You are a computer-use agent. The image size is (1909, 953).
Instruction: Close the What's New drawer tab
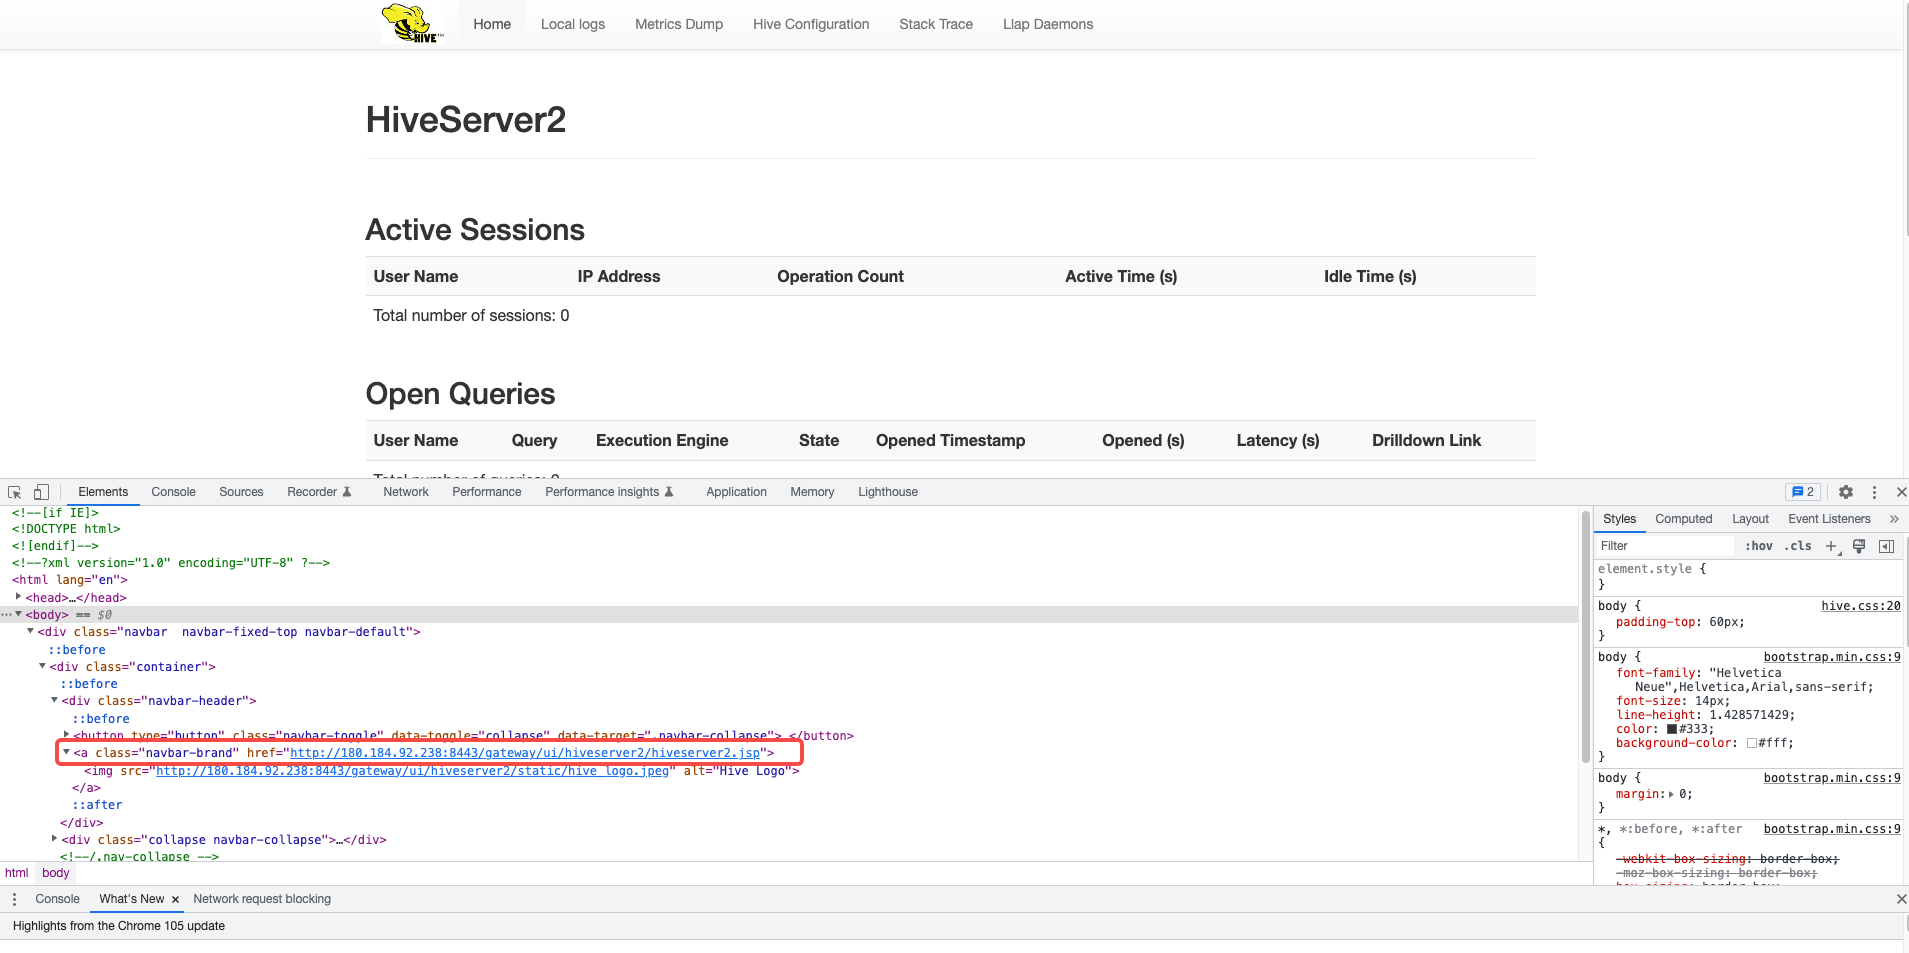tap(176, 900)
